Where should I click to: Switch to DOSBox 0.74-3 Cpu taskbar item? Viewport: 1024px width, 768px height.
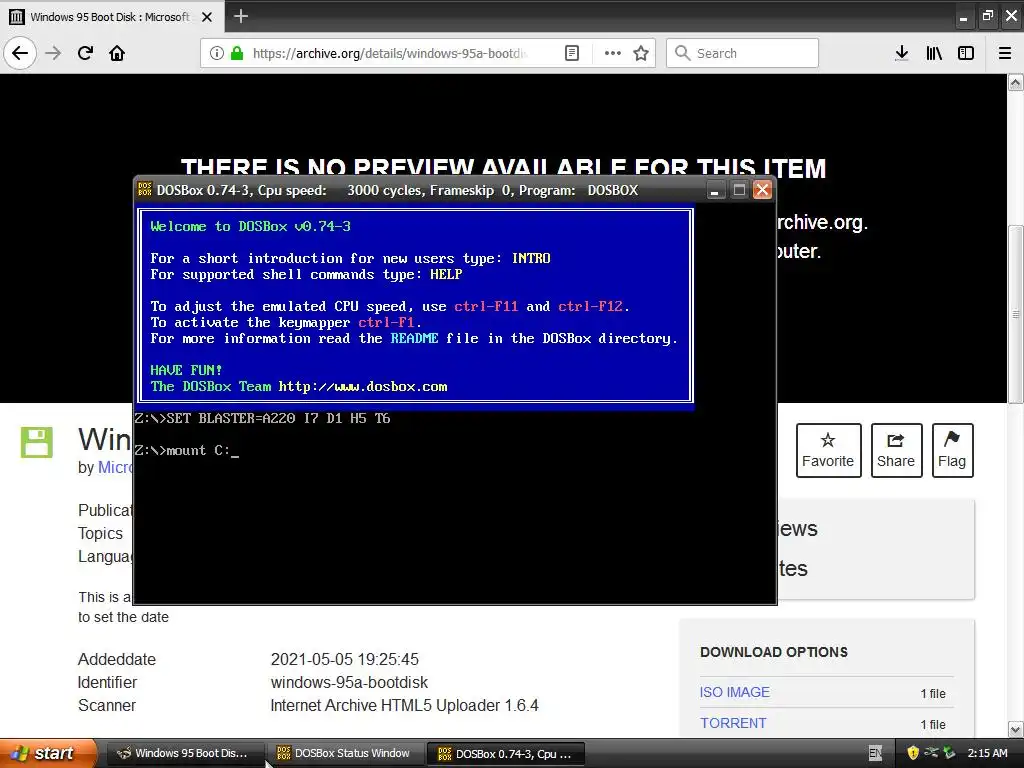click(506, 753)
